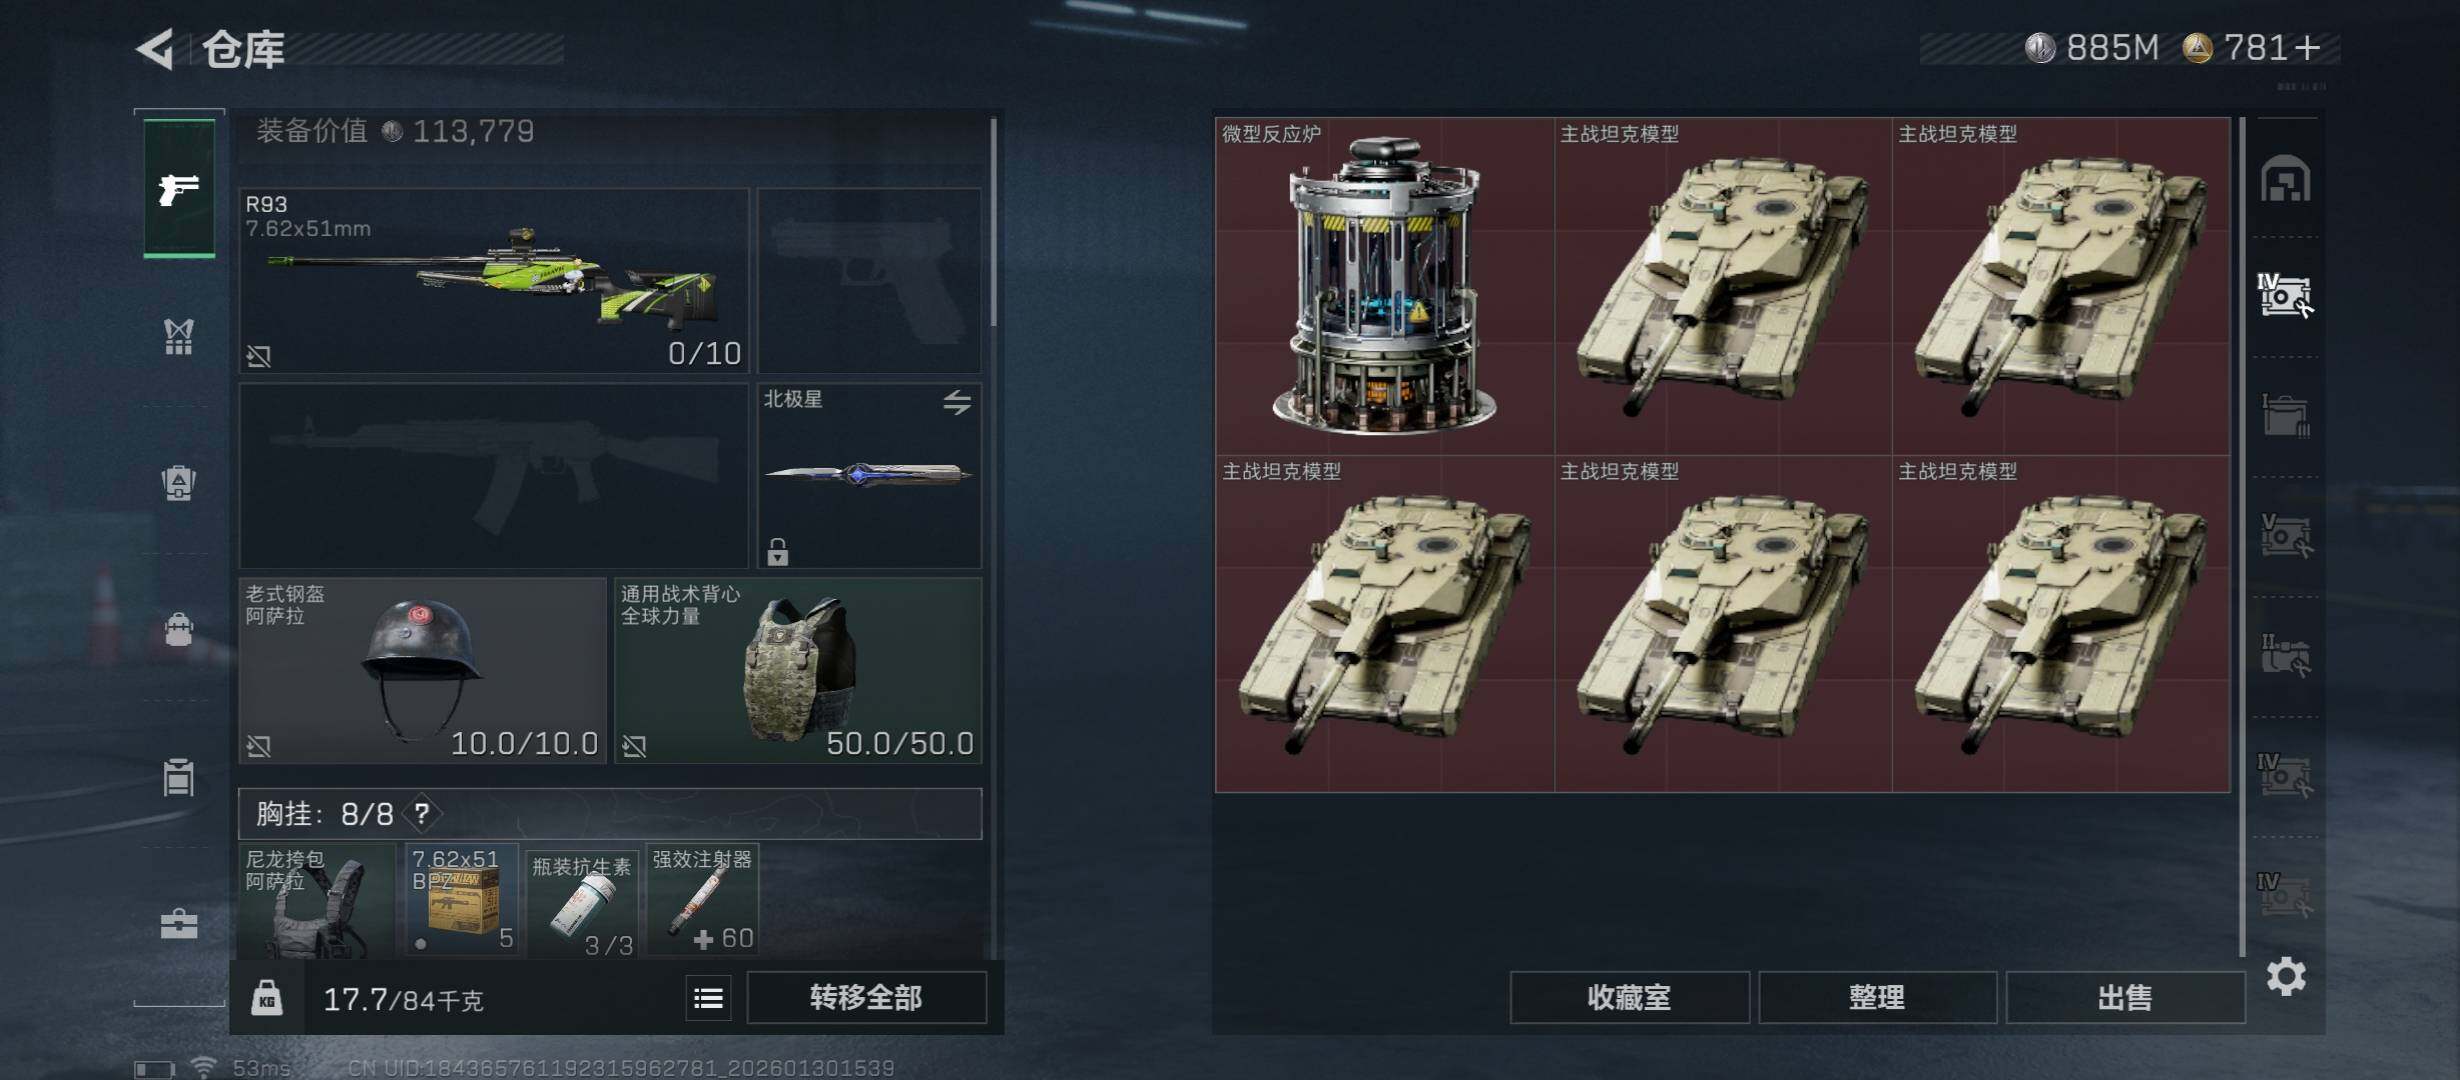Click the 转移全部 transfer all button
Screen dimensions: 2460x1080
(866, 998)
